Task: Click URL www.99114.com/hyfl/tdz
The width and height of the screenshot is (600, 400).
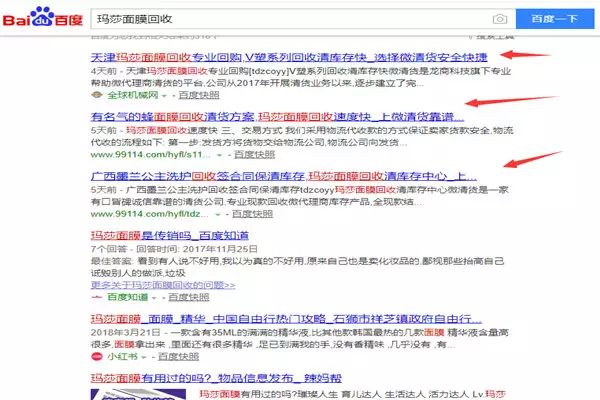Action: click(x=149, y=214)
